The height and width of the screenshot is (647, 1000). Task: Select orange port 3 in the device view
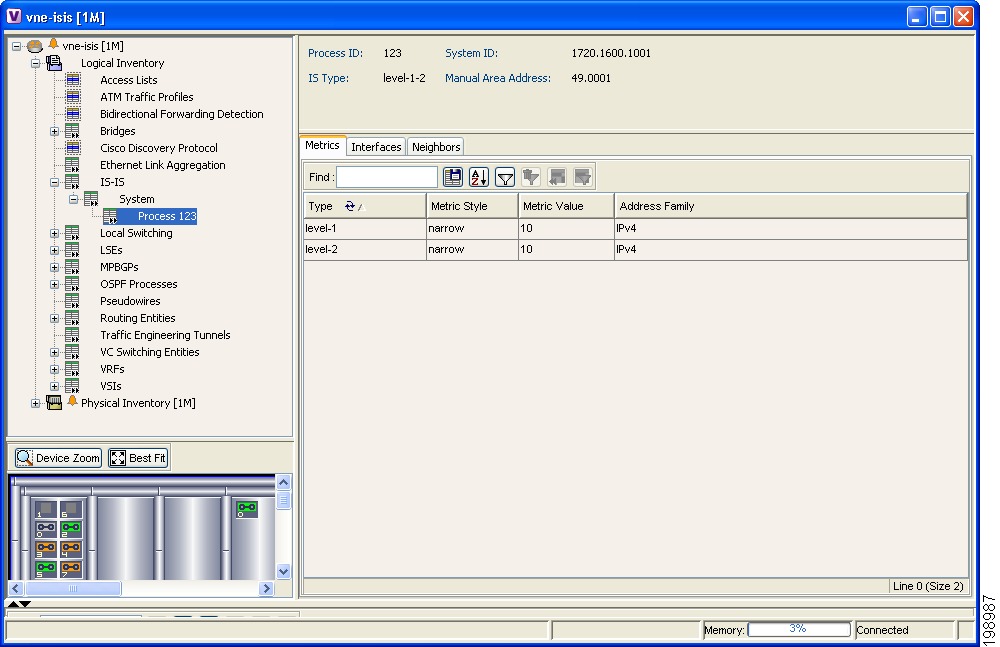click(x=46, y=548)
